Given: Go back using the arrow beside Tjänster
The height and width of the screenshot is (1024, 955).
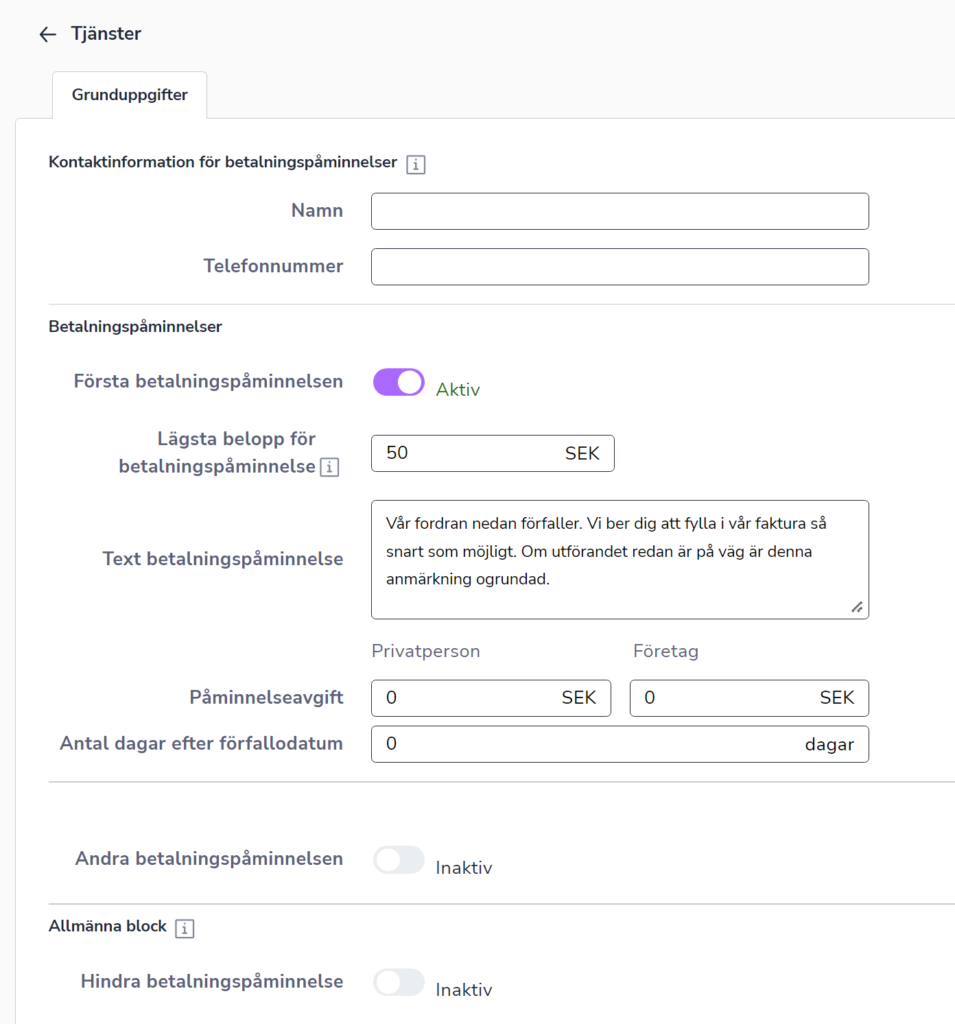Looking at the screenshot, I should pos(47,34).
